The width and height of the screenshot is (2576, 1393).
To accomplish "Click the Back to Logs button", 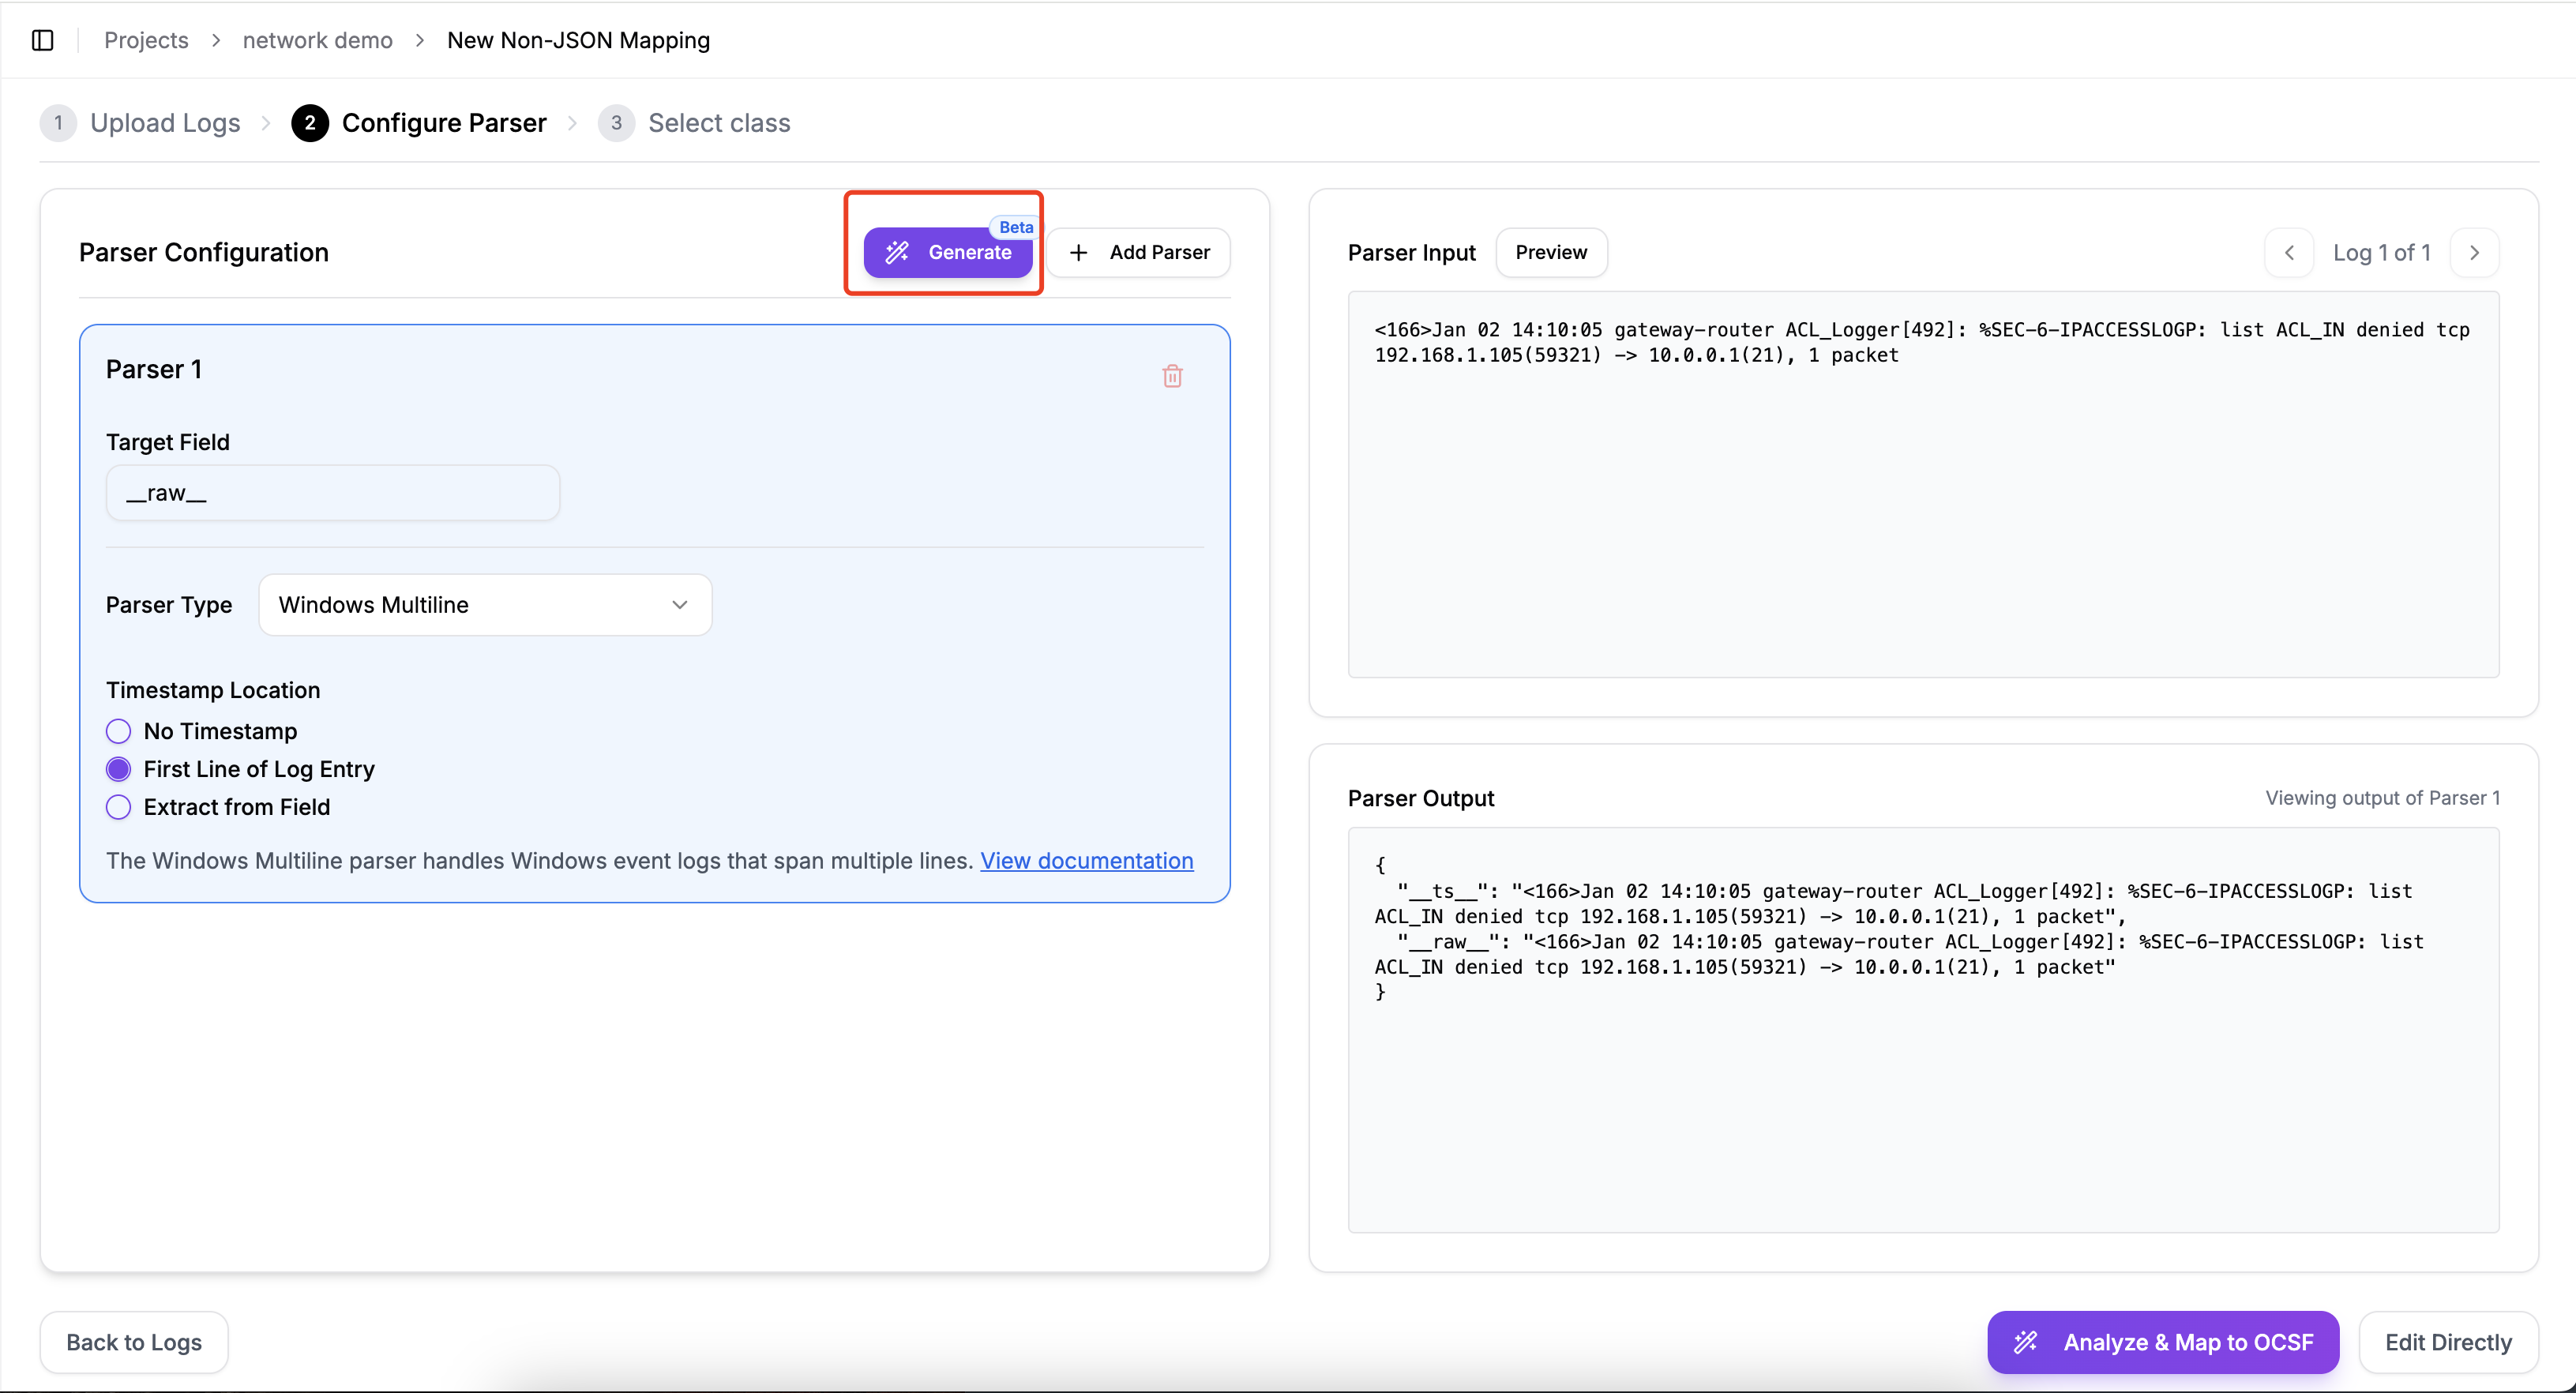I will pos(134,1342).
